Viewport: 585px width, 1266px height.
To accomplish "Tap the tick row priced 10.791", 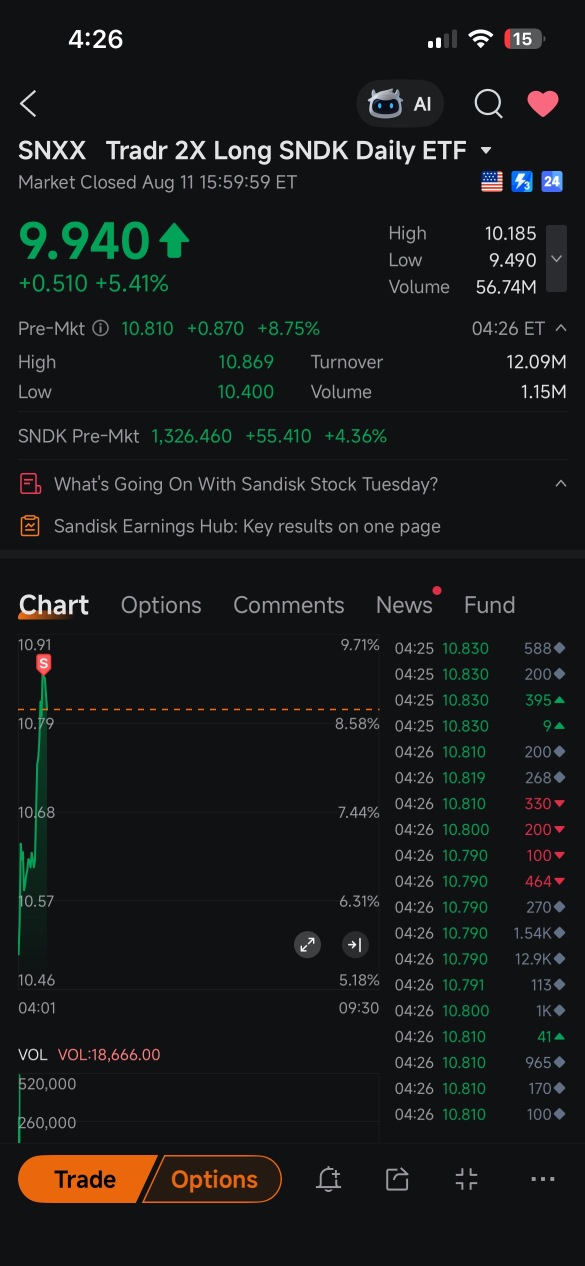I will [481, 985].
